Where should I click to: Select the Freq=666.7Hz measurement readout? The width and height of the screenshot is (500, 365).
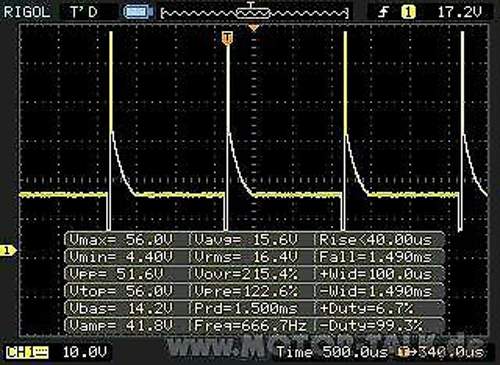250,325
